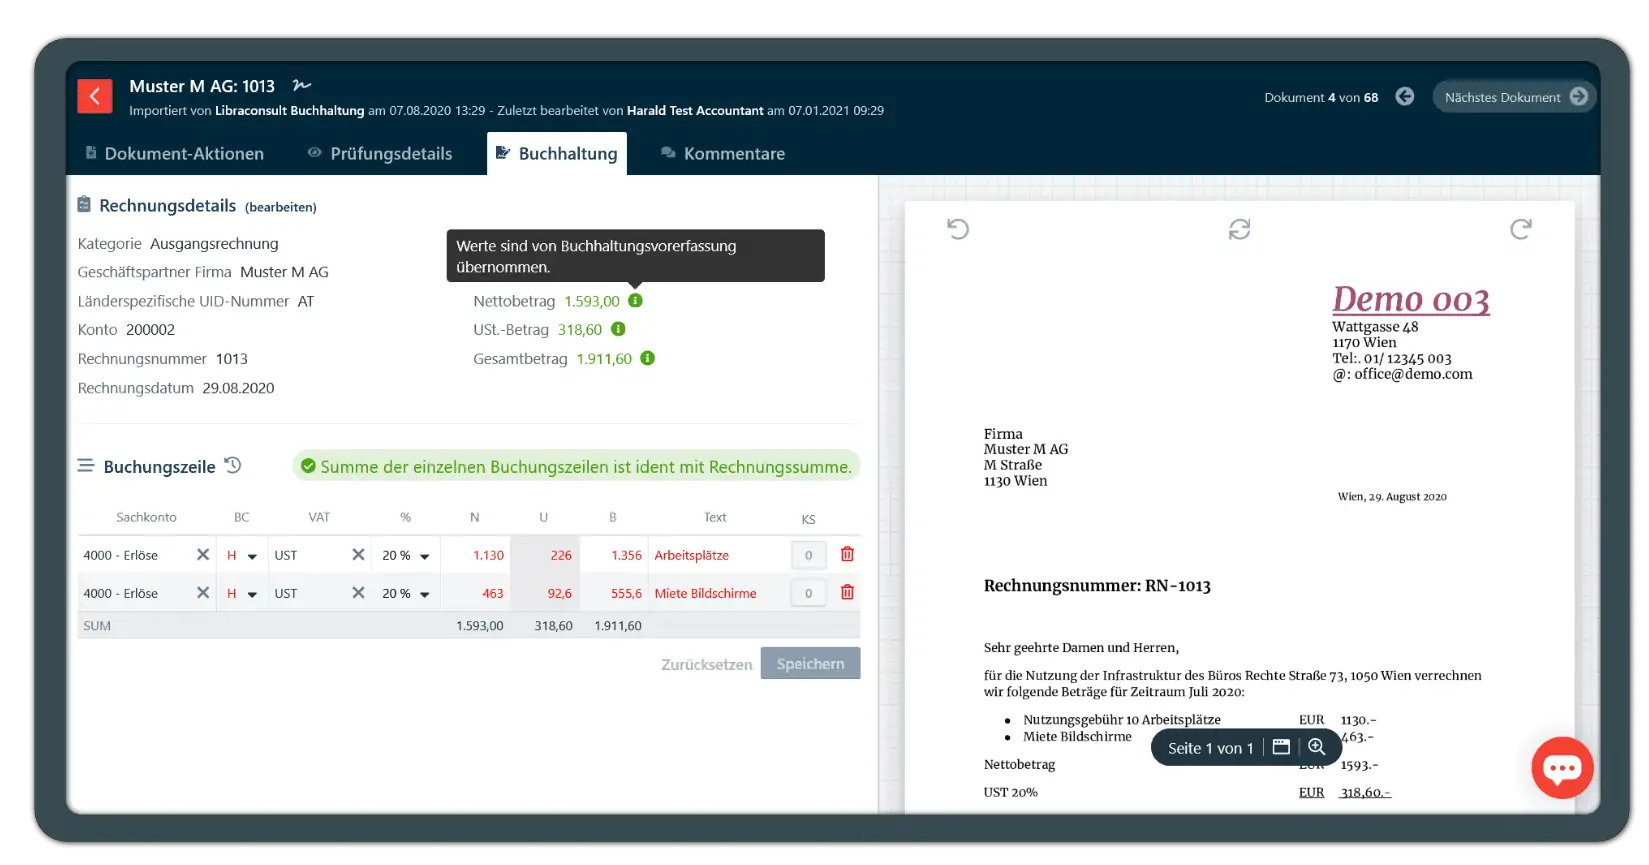
Task: Click the 'Seite 1 von 1' page indicator
Action: tap(1210, 748)
